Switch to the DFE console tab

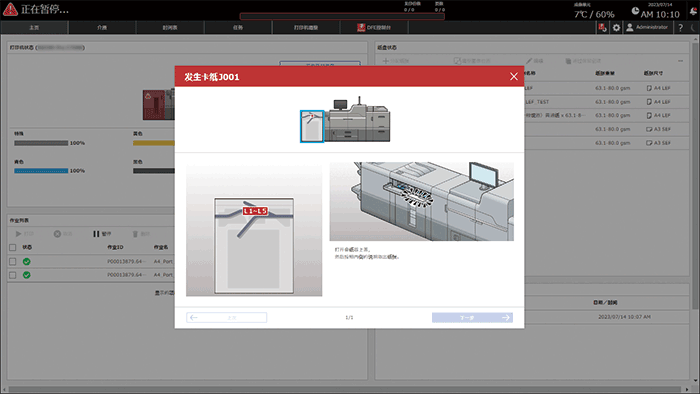(x=374, y=28)
